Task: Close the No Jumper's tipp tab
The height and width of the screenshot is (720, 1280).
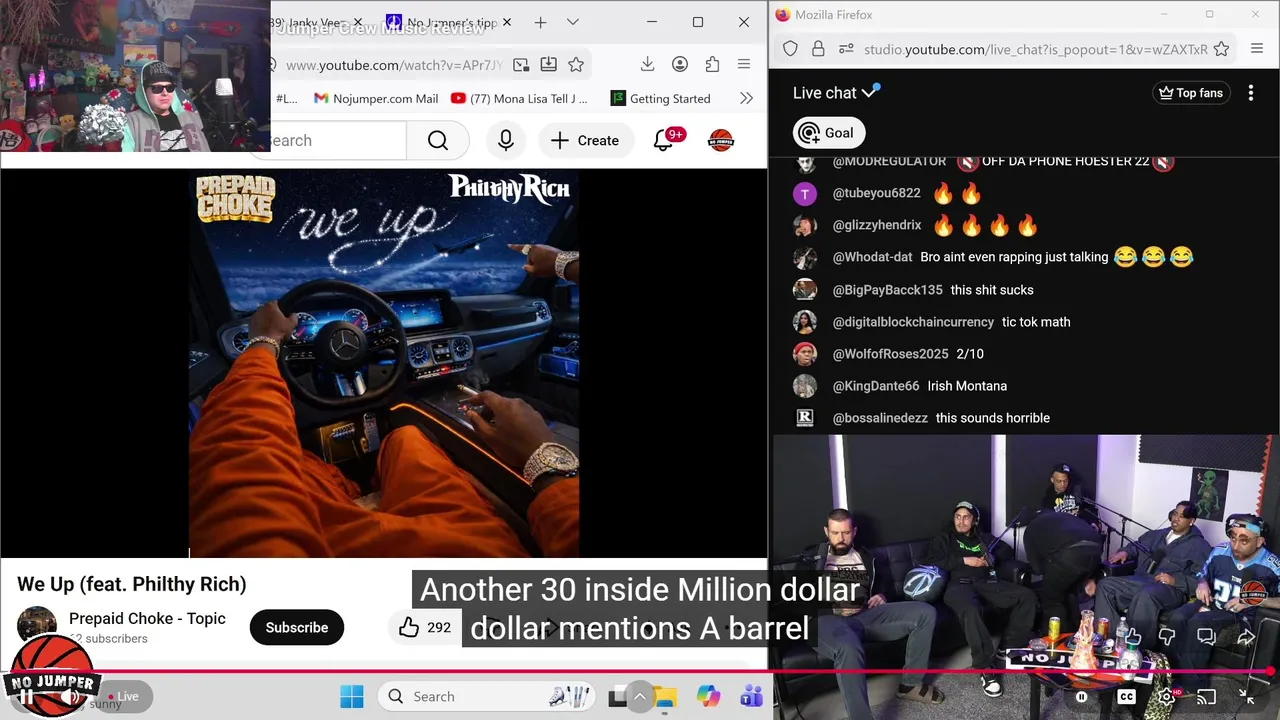Action: pos(507,22)
